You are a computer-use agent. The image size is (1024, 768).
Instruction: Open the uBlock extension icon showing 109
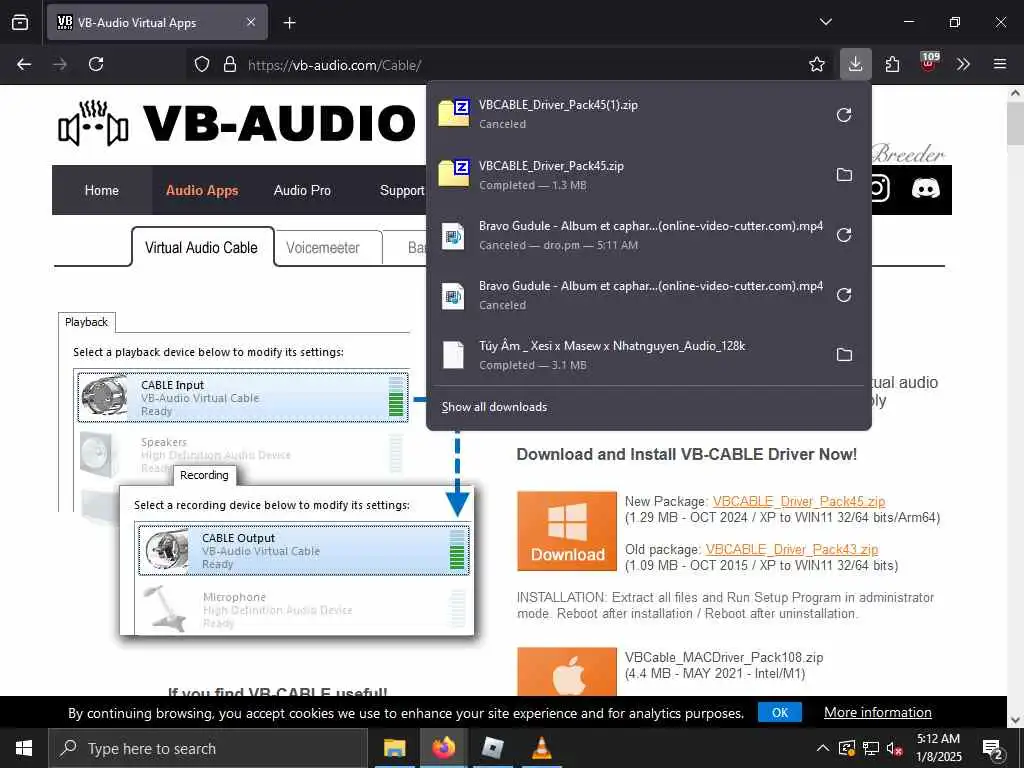point(929,62)
